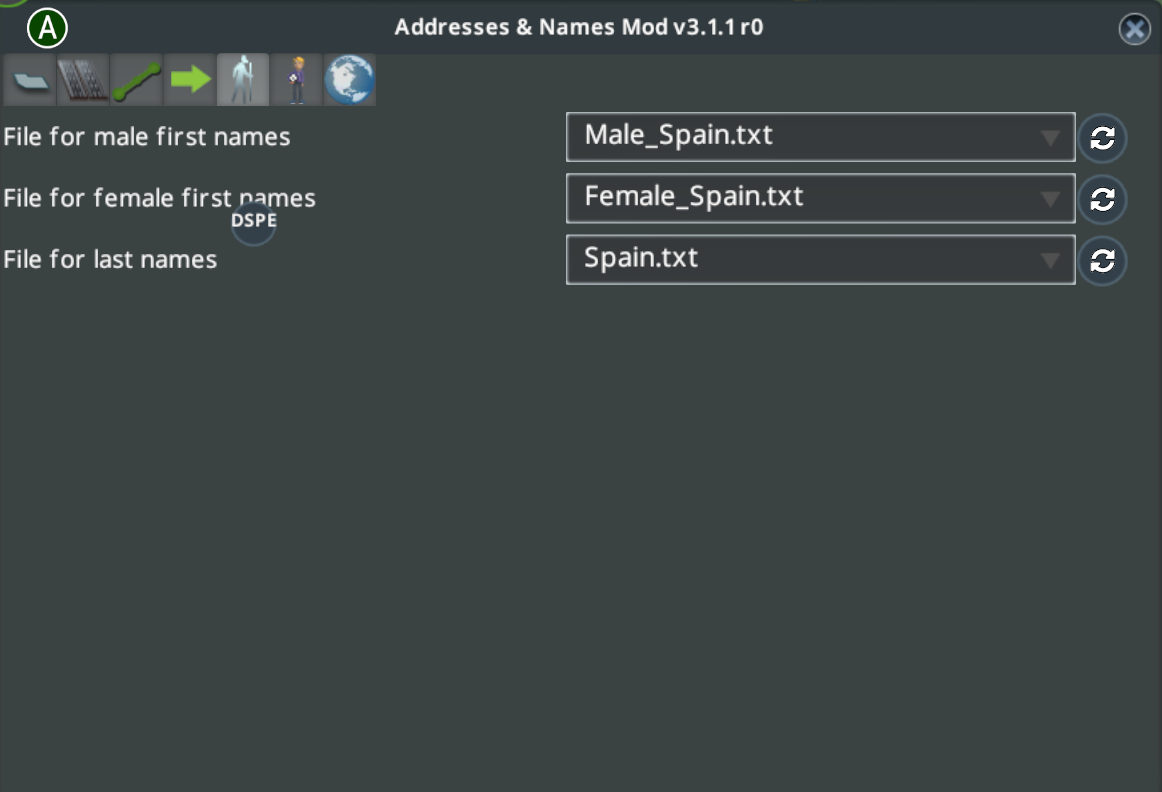Reload the last names file list

(x=1103, y=261)
